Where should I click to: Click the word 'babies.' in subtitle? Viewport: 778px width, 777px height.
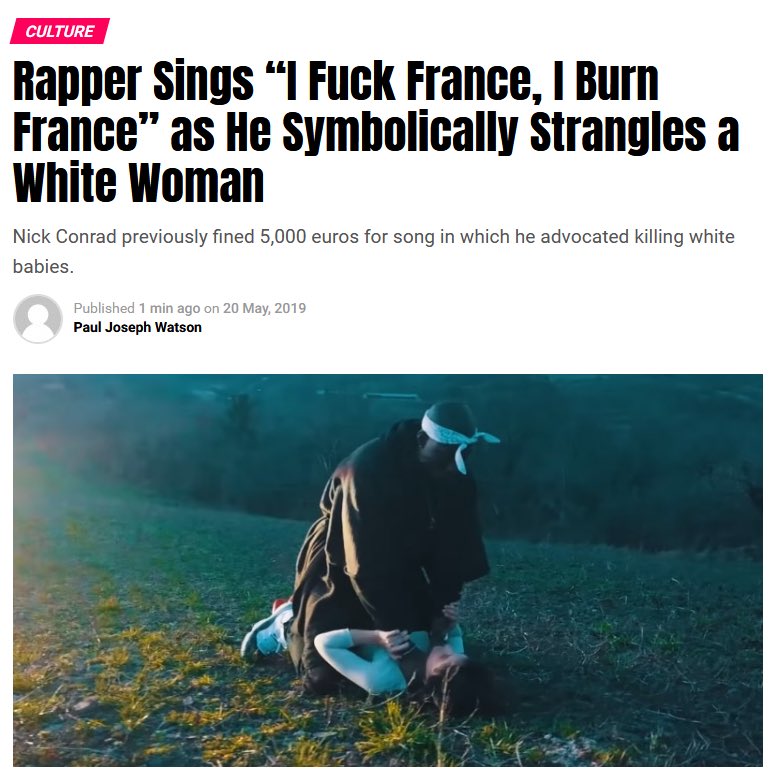(43, 267)
